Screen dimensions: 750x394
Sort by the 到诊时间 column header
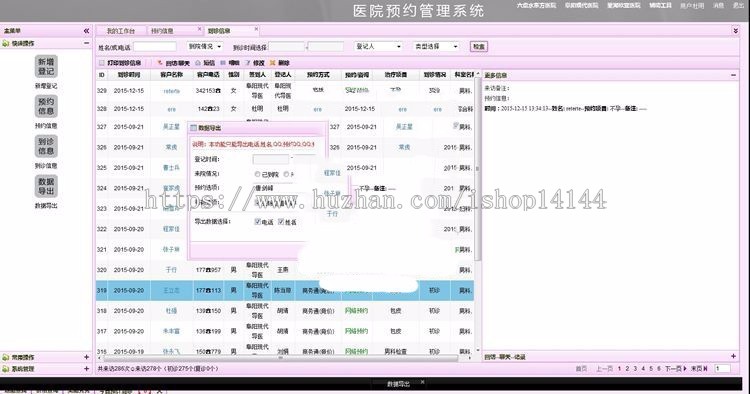pos(129,75)
